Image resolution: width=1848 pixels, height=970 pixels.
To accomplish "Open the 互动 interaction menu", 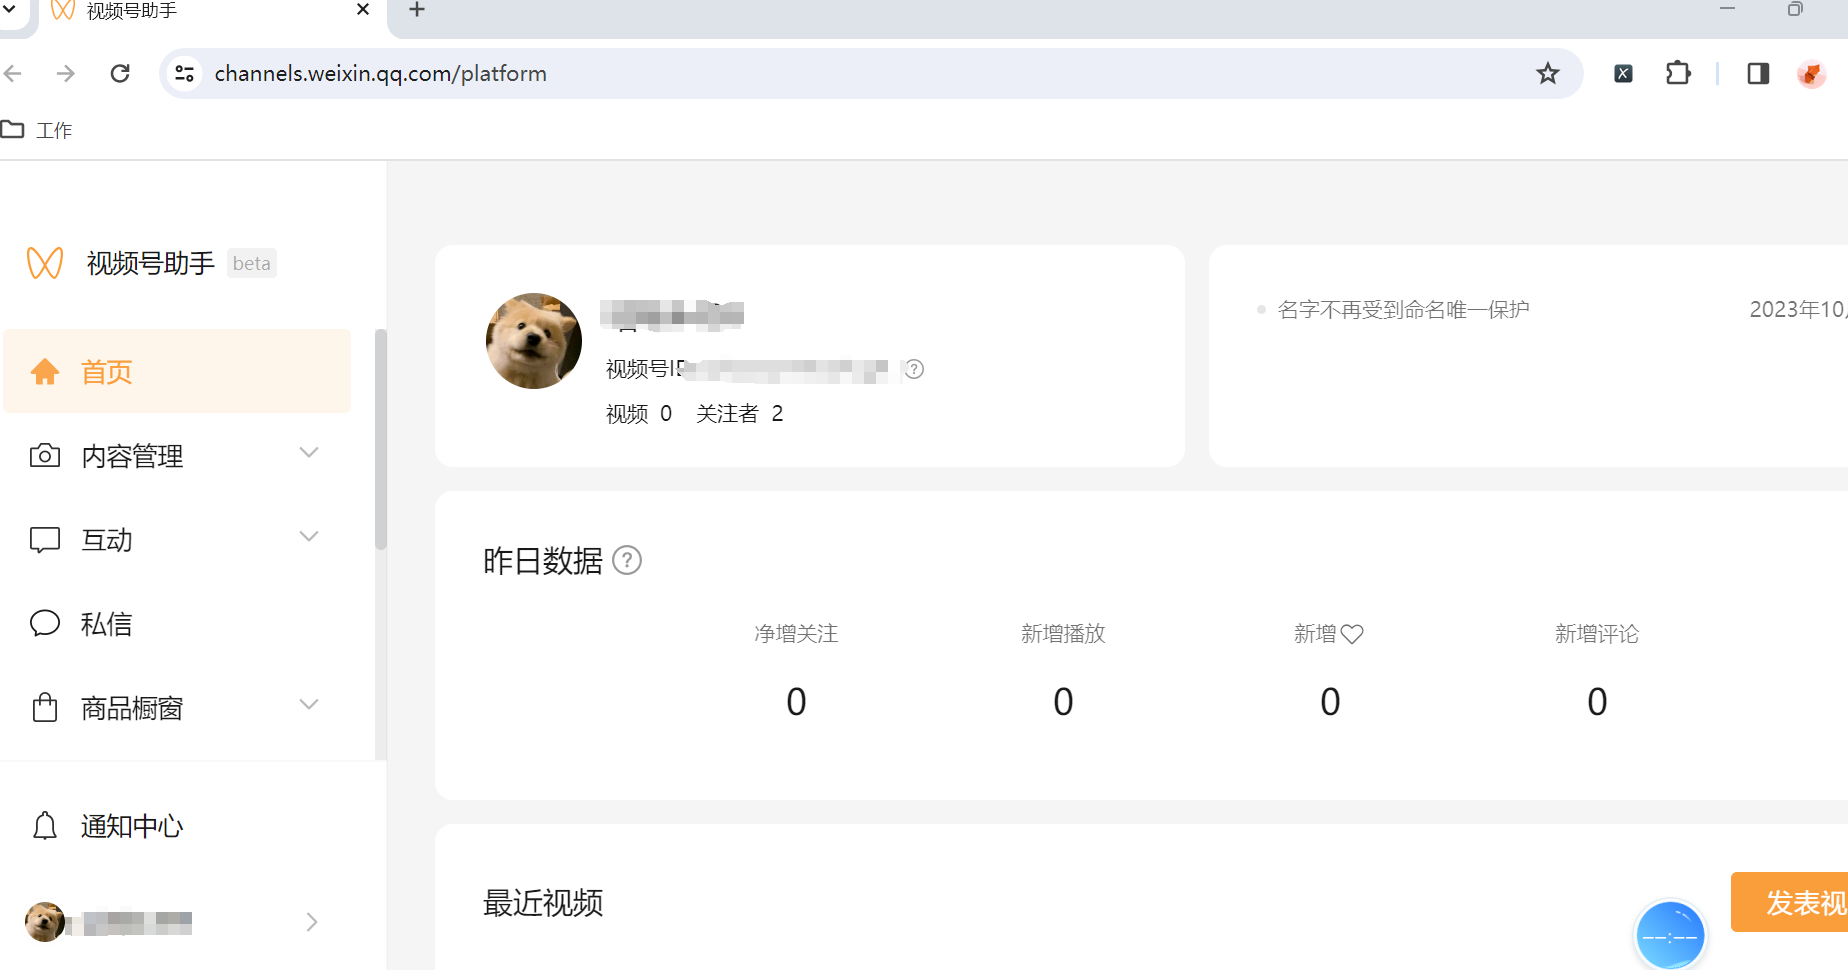I will 177,540.
